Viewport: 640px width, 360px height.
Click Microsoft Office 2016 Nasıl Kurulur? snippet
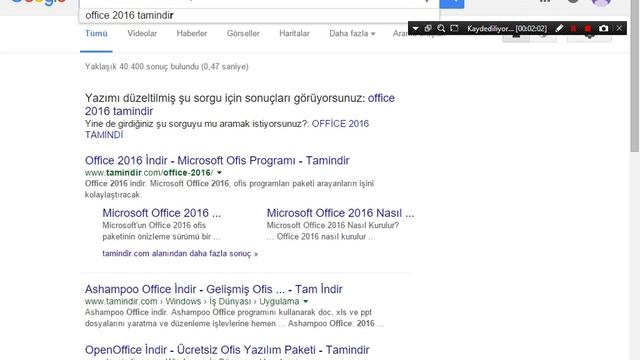pos(333,231)
